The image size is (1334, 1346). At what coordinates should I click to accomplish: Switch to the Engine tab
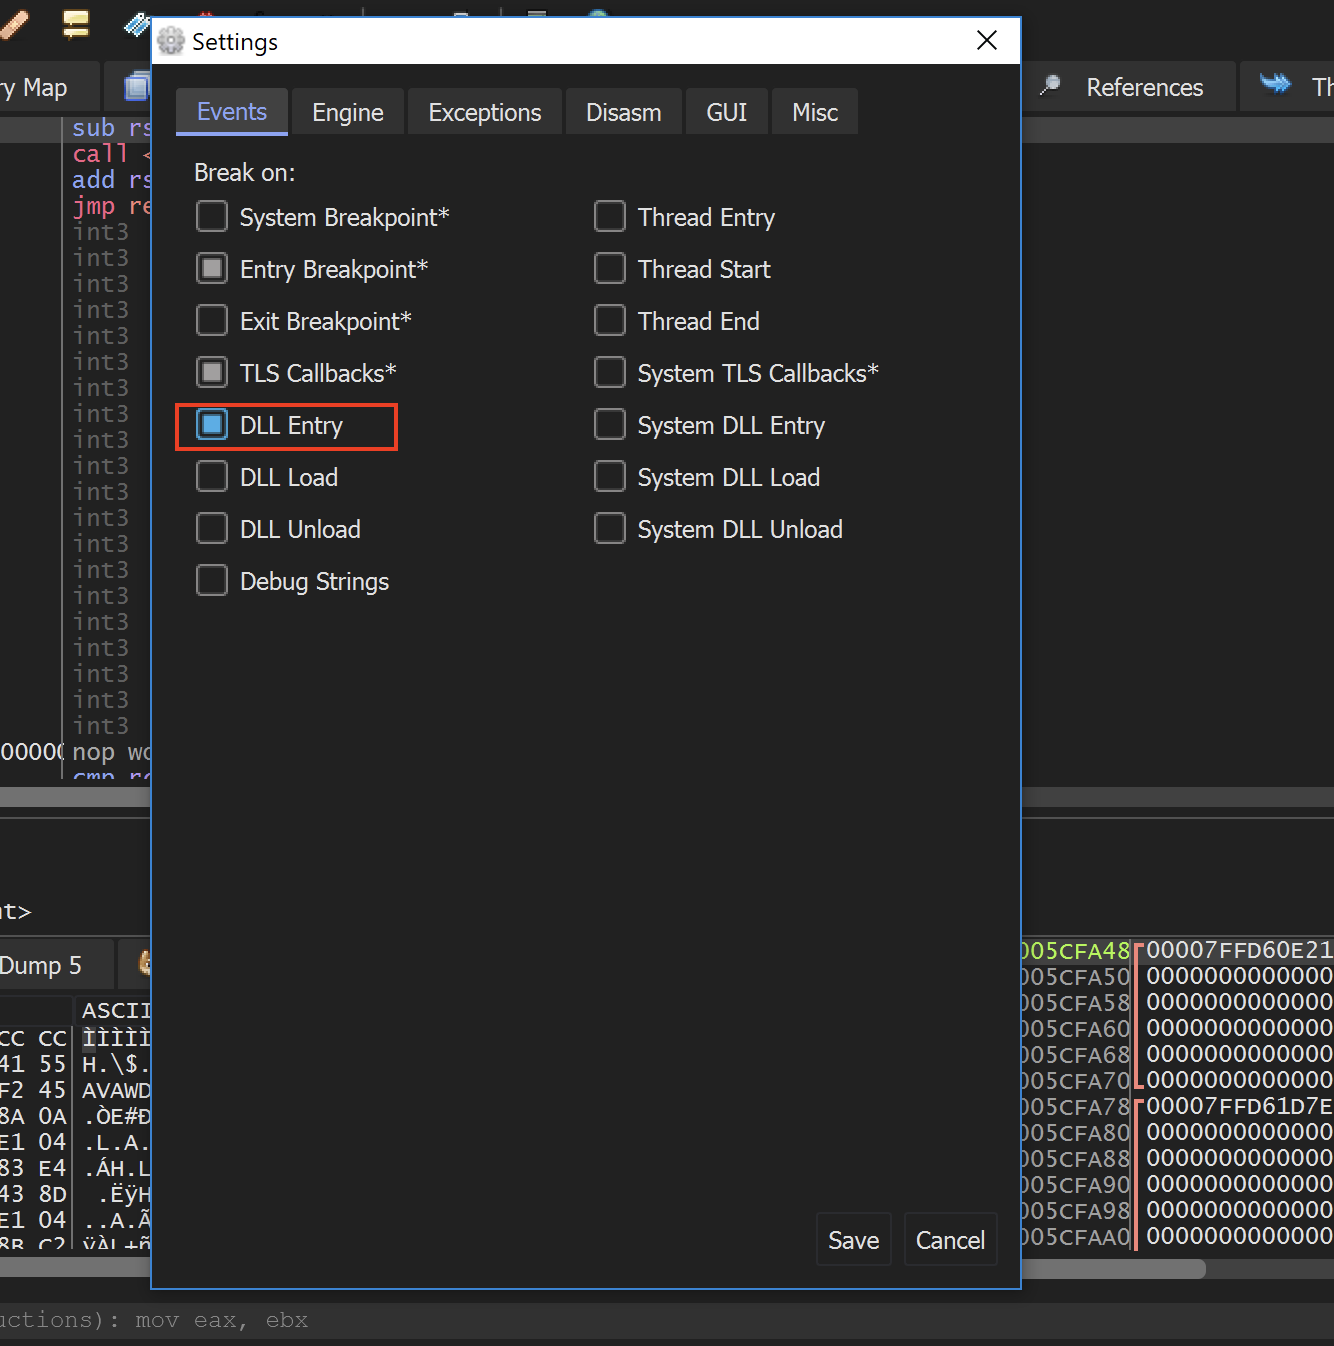click(x=348, y=112)
